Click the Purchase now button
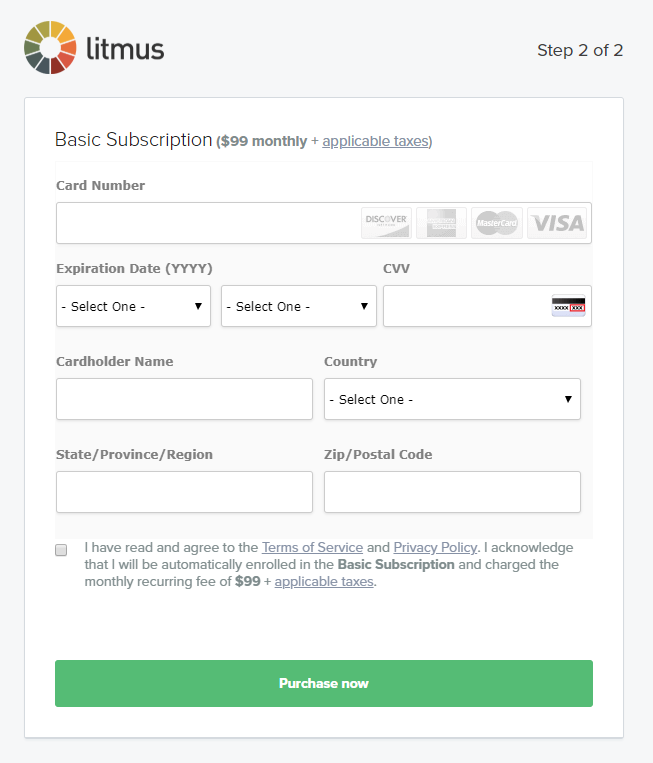Viewport: 653px width, 763px height. [x=324, y=683]
